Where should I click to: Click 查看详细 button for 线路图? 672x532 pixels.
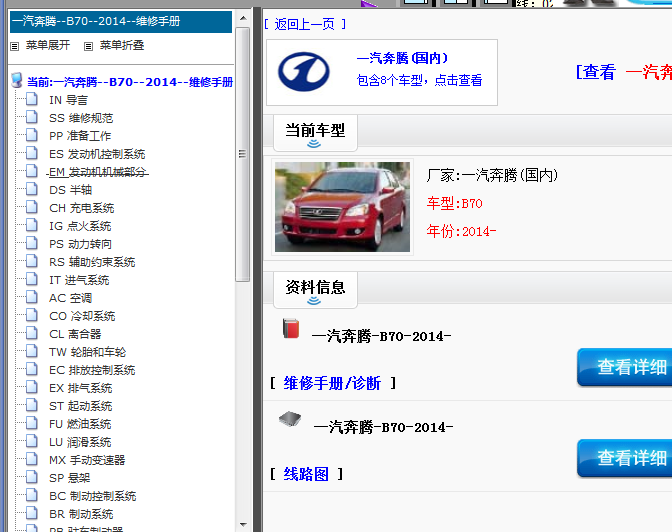tap(624, 458)
